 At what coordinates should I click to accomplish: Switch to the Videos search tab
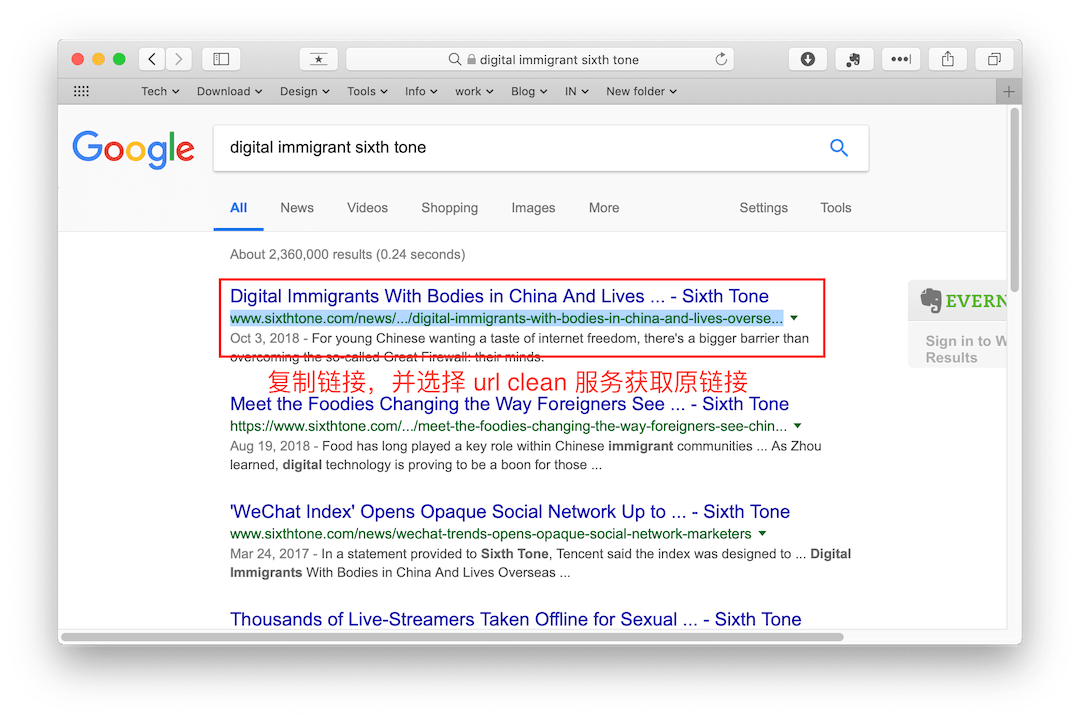point(367,208)
